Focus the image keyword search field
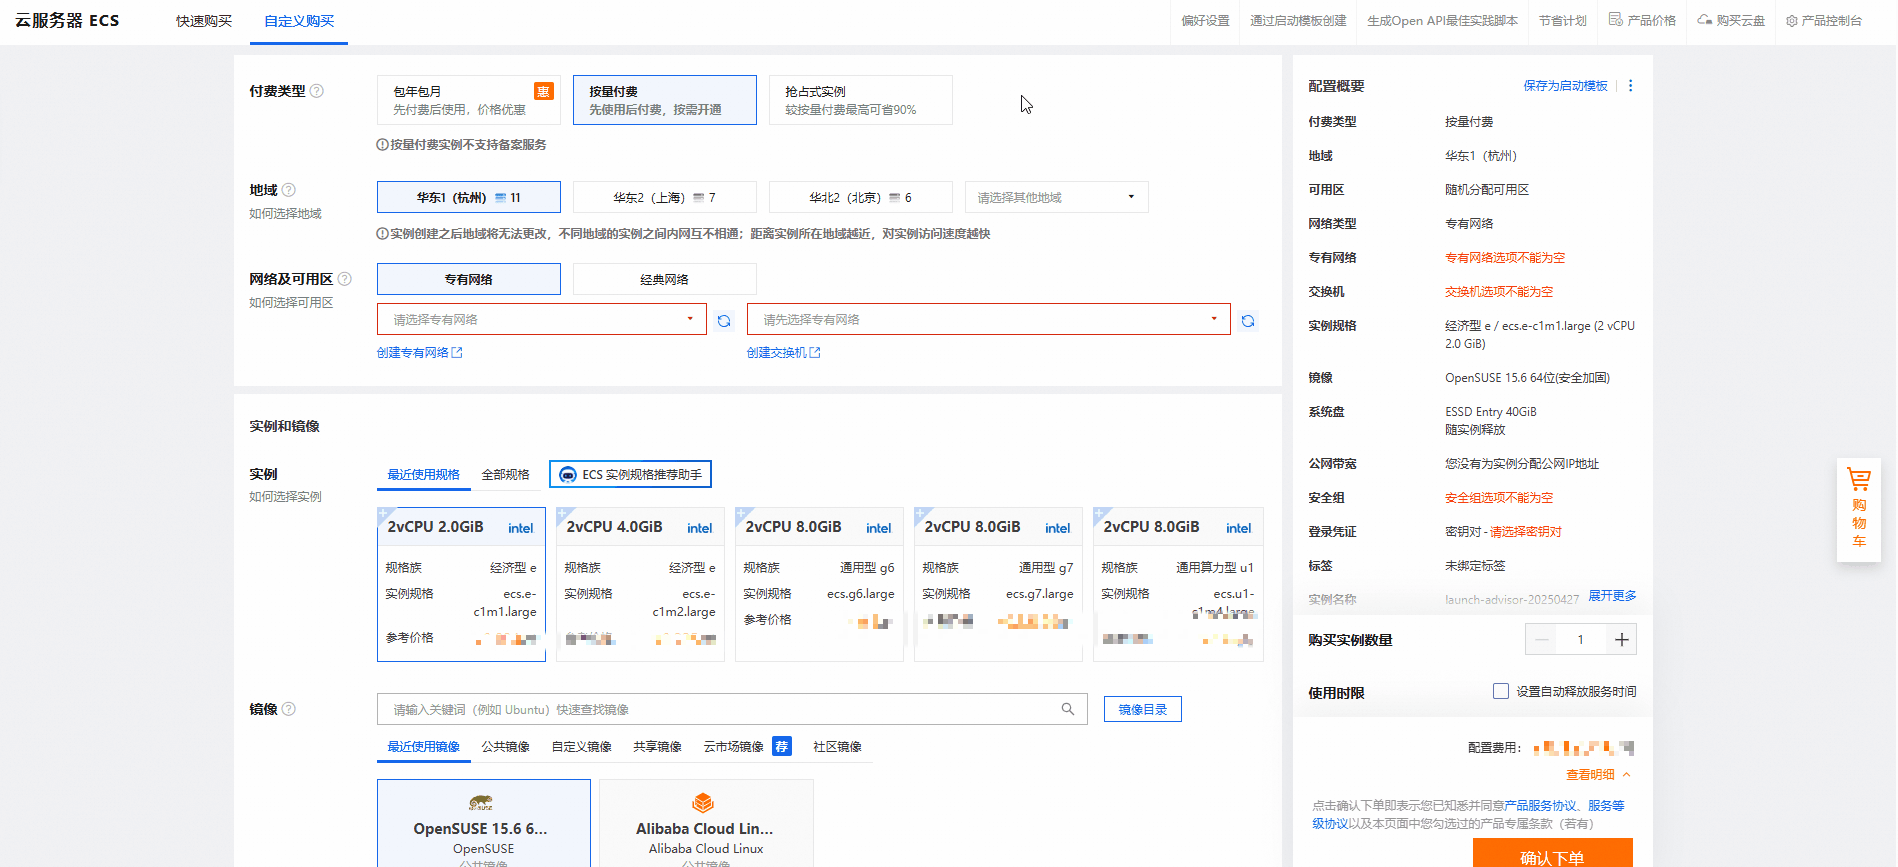Viewport: 1898px width, 867px height. coord(732,709)
